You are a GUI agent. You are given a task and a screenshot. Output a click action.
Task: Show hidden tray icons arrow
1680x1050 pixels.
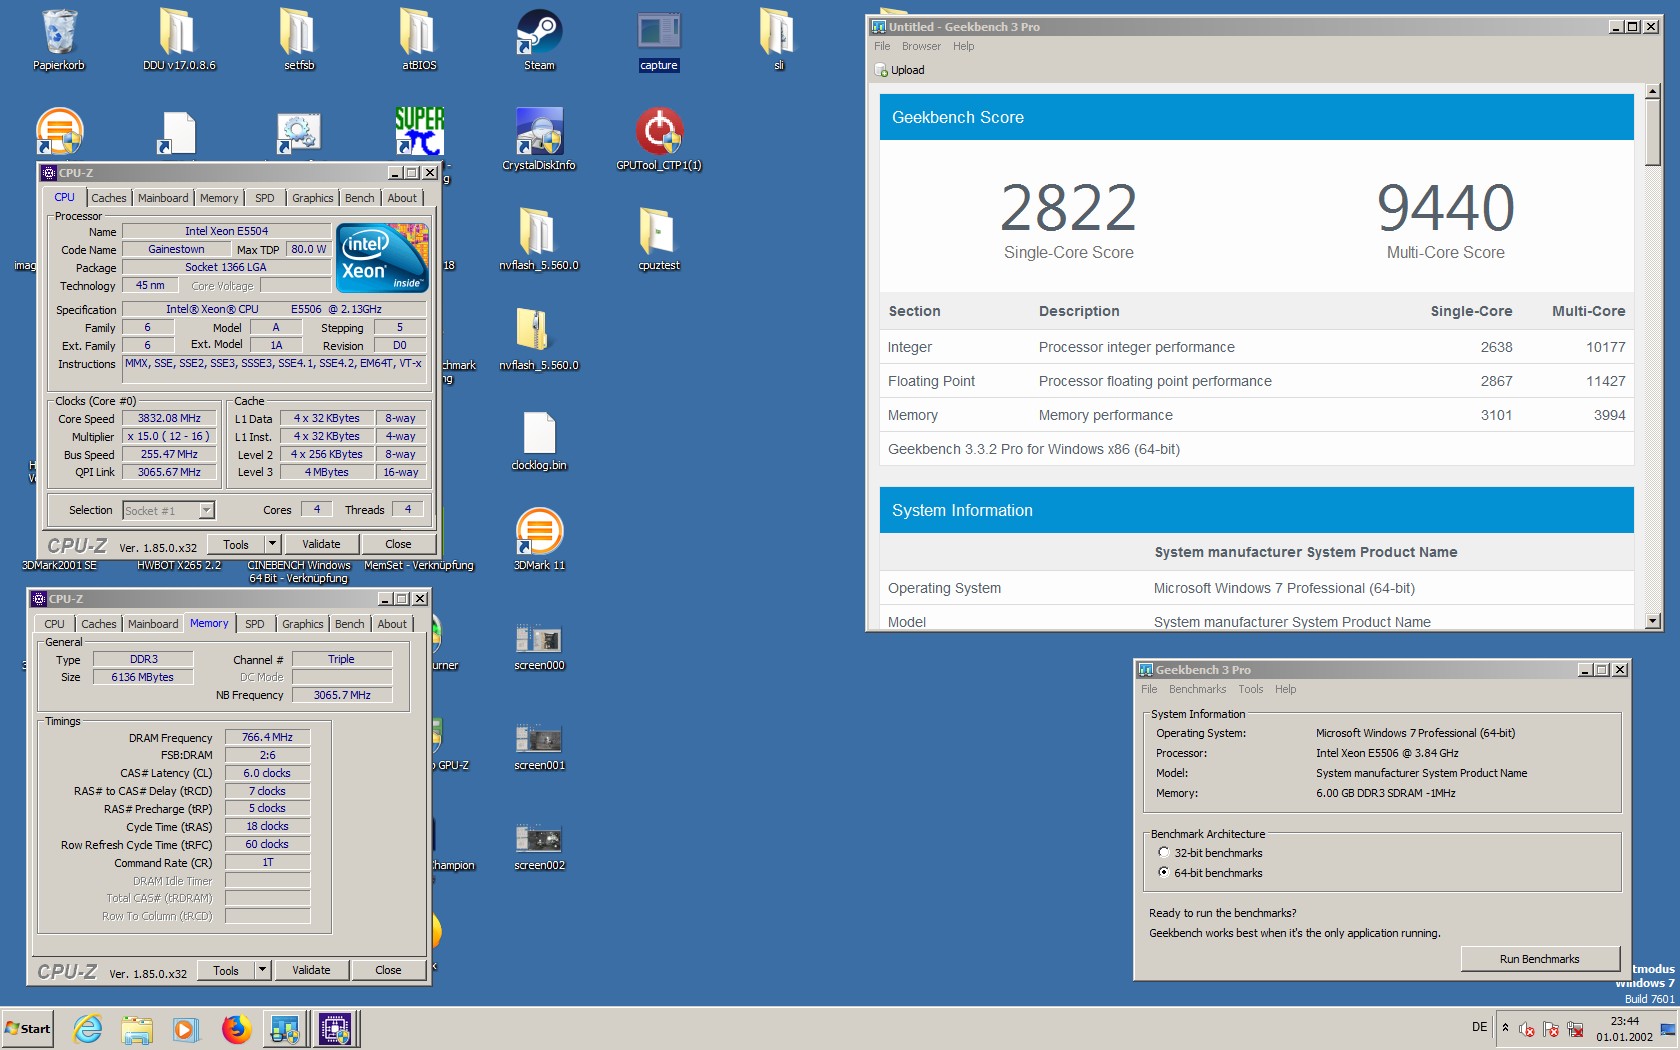point(1505,1028)
